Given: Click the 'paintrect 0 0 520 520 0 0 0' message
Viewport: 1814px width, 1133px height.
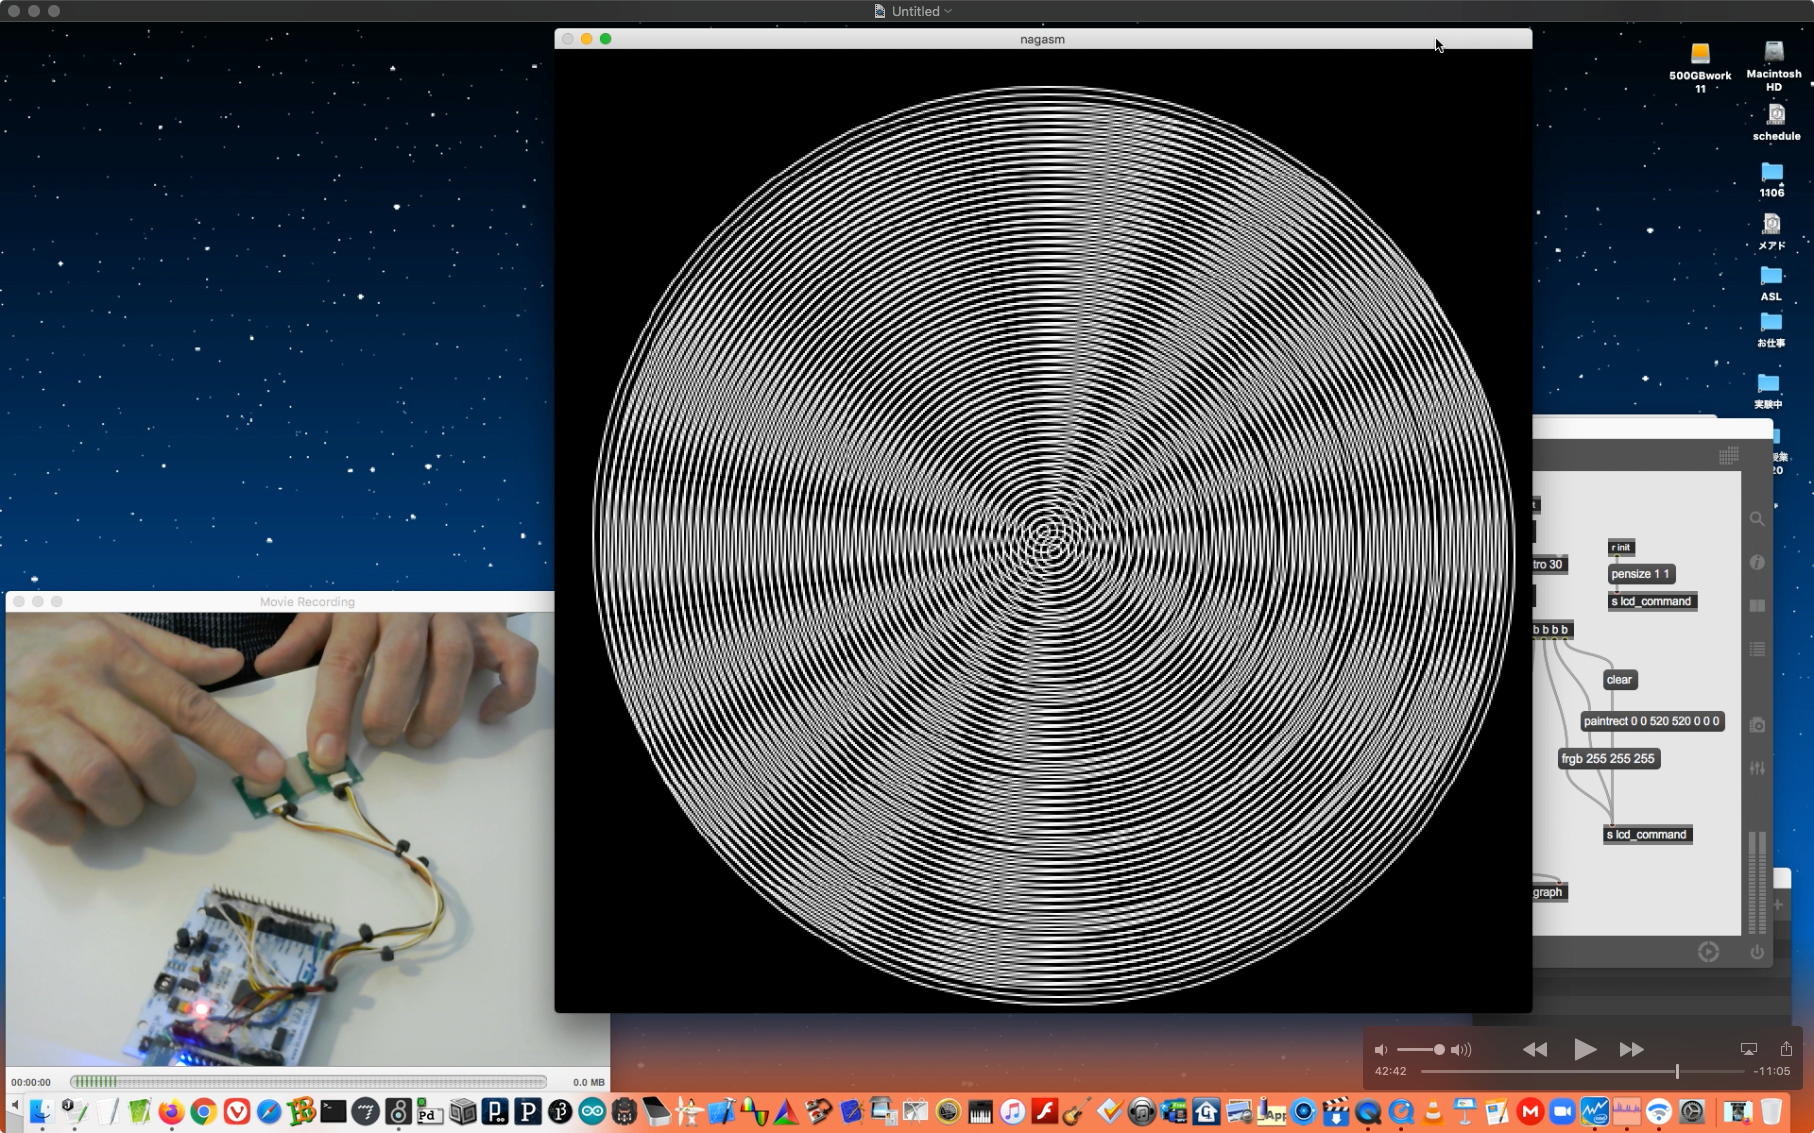Looking at the screenshot, I should pos(1651,721).
